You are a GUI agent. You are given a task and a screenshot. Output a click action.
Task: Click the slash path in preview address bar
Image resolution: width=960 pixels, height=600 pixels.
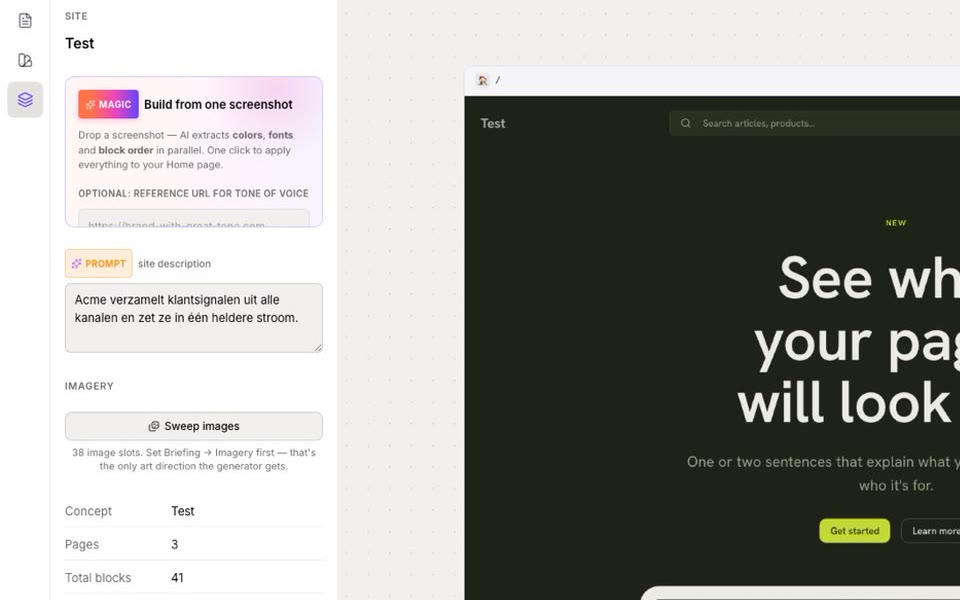498,80
